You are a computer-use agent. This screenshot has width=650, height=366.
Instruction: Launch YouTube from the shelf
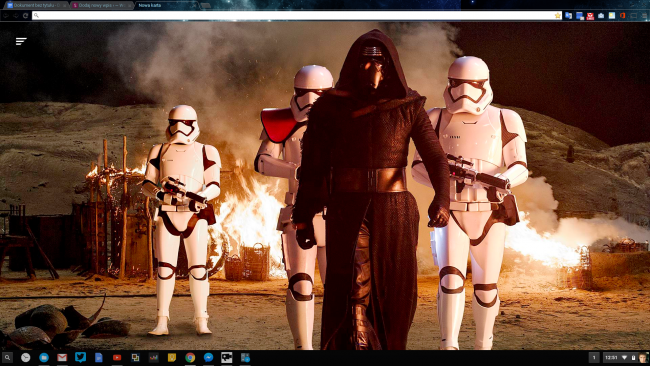[x=117, y=357]
